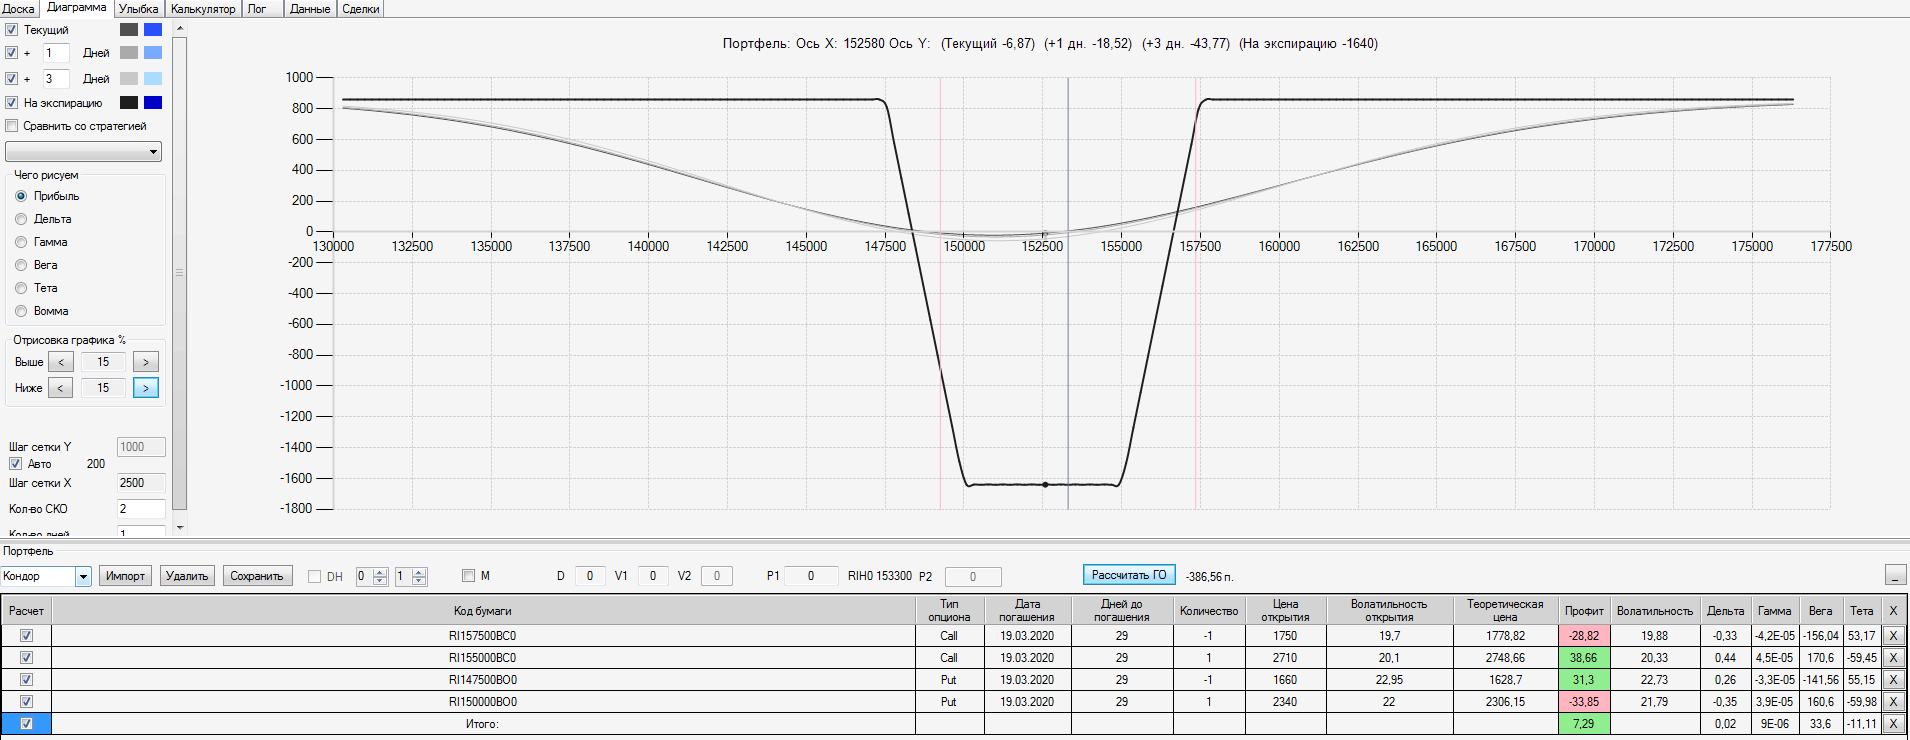Screen dimensions: 1910x740
Task: Enable the DH checkbox
Action: [315, 576]
